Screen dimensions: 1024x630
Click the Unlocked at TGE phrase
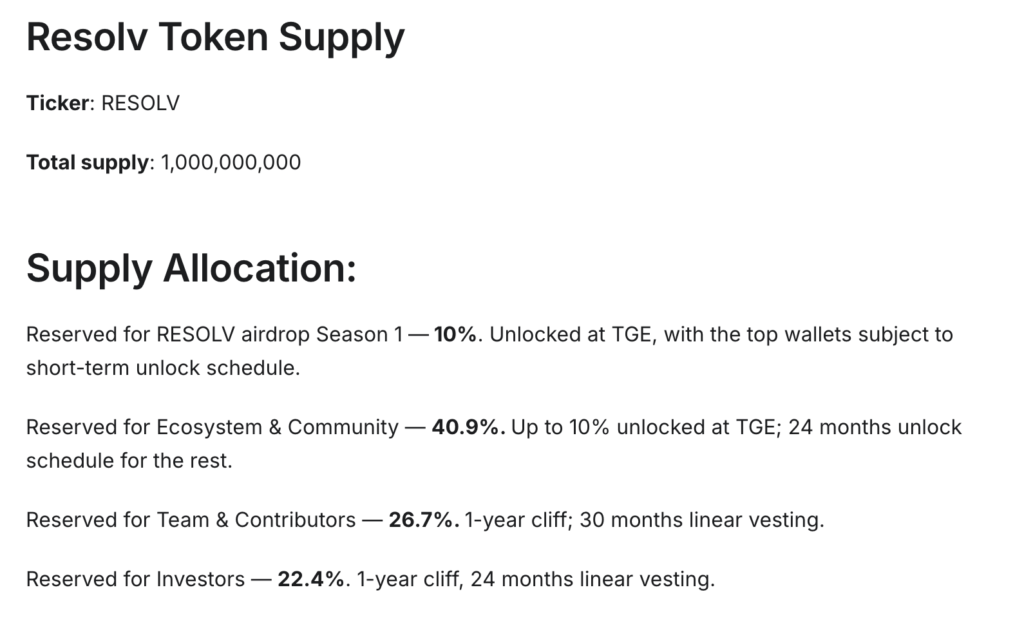(571, 334)
